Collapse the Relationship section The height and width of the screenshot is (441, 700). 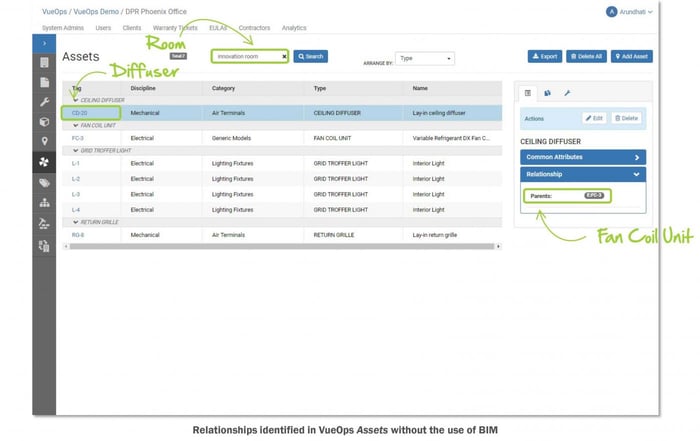pyautogui.click(x=583, y=174)
